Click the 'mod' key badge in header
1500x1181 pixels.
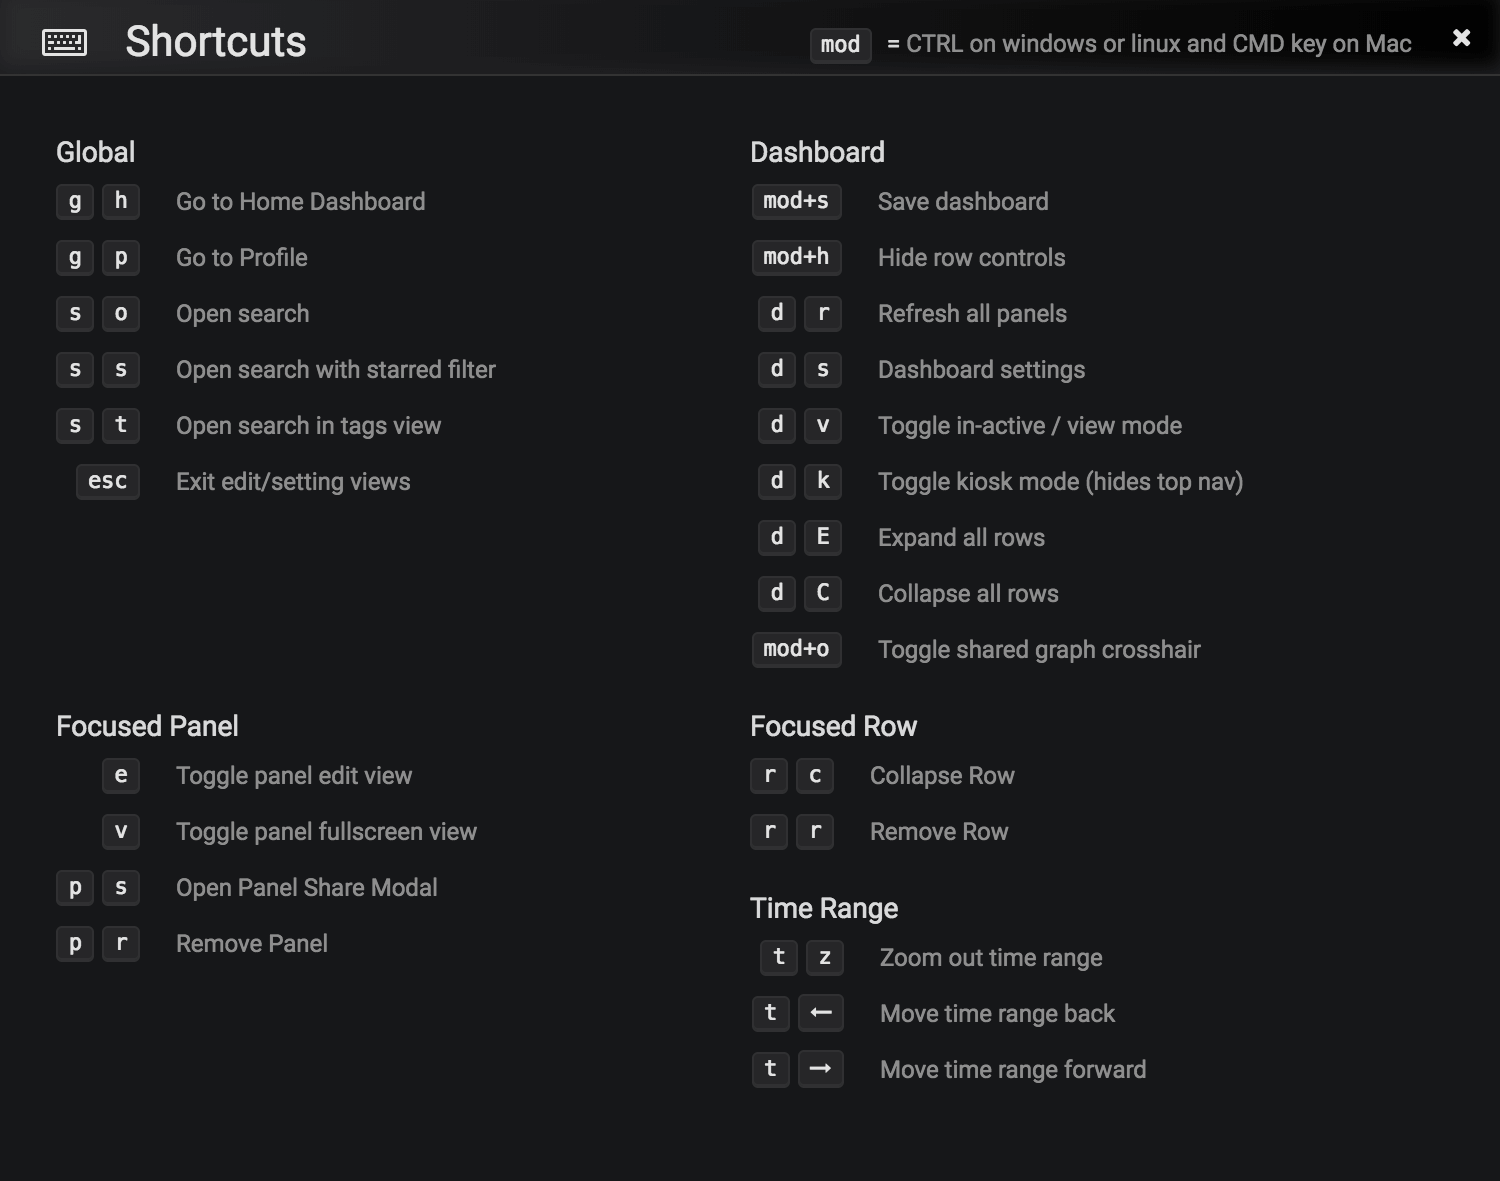[x=840, y=44]
